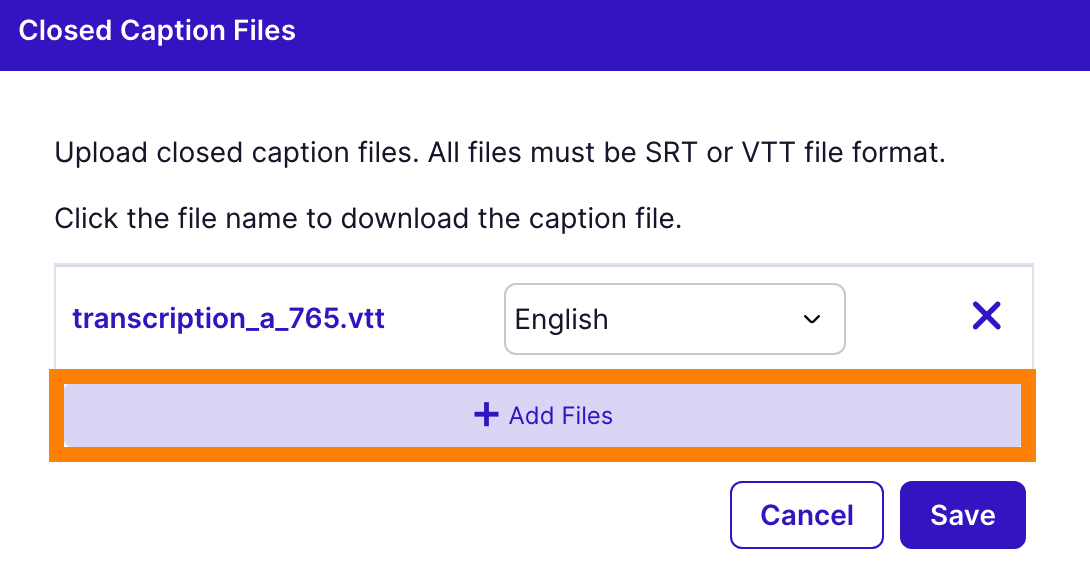Click the highlighted Add Files area
The height and width of the screenshot is (588, 1090).
tap(543, 414)
